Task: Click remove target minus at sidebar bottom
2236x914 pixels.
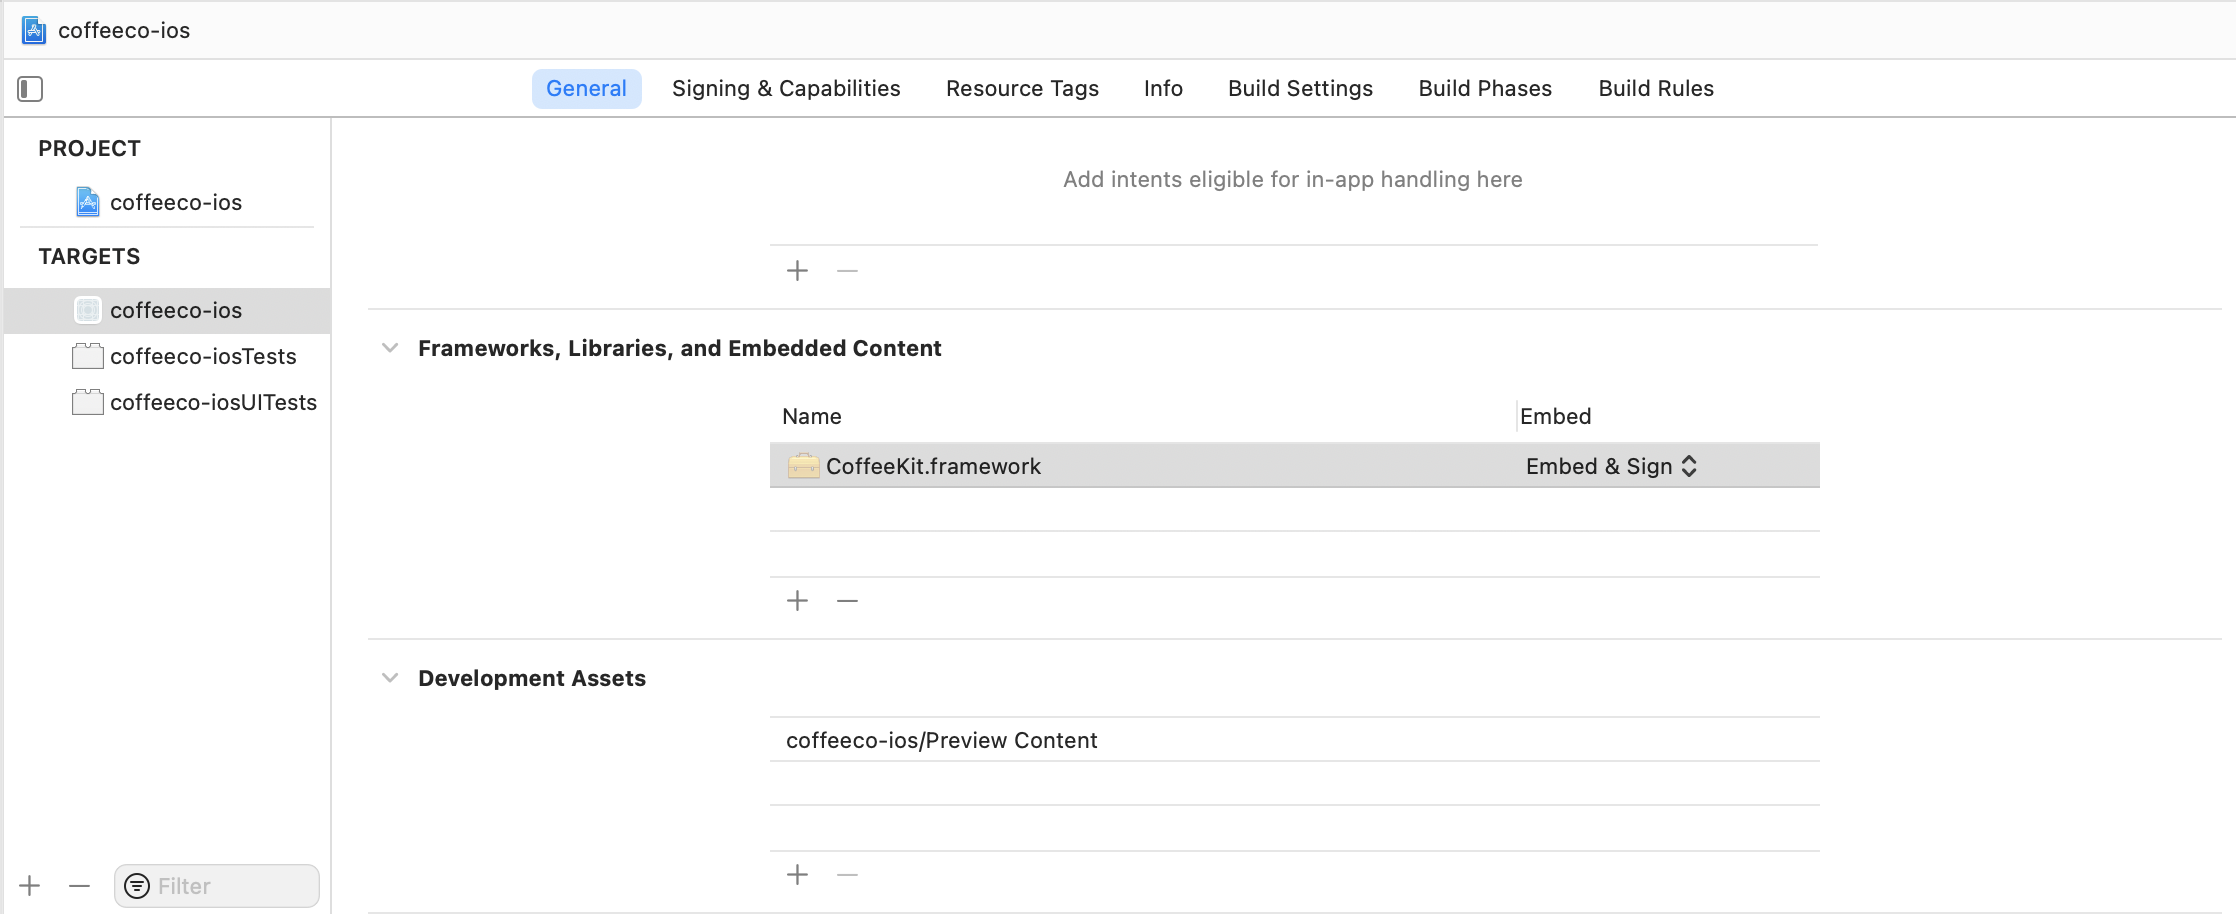Action: coord(79,886)
